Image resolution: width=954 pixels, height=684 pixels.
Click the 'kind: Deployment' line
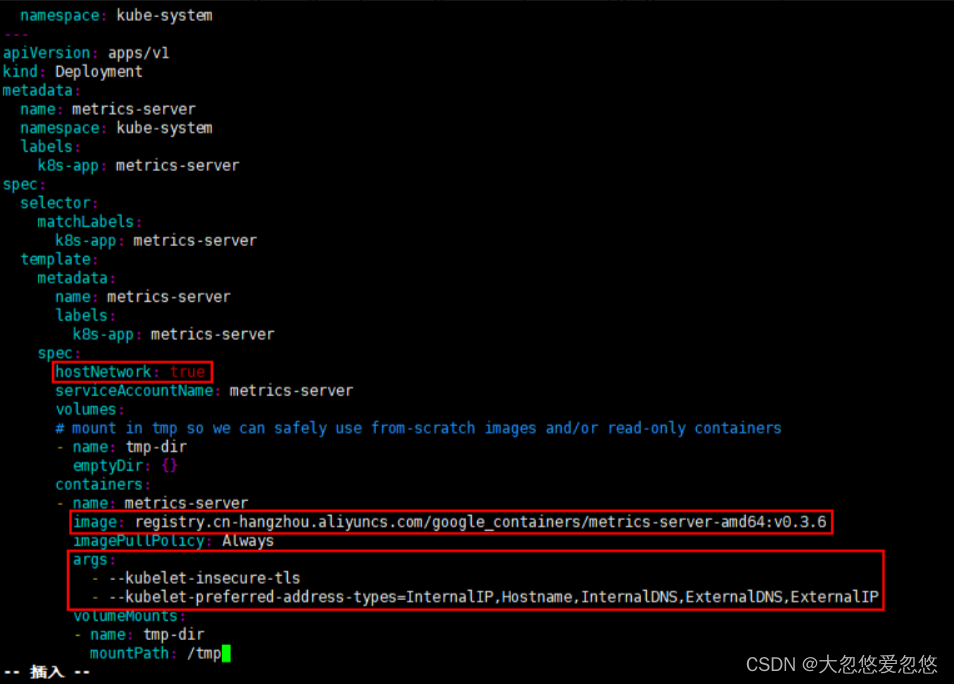point(72,72)
